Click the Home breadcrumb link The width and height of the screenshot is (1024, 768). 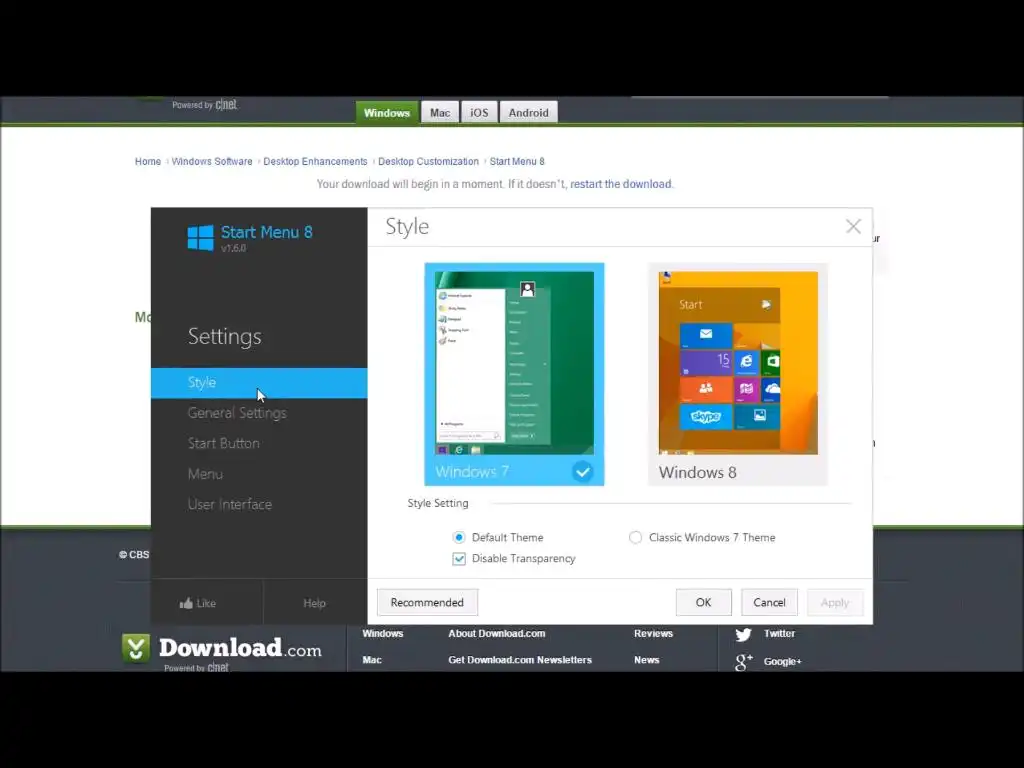point(148,161)
